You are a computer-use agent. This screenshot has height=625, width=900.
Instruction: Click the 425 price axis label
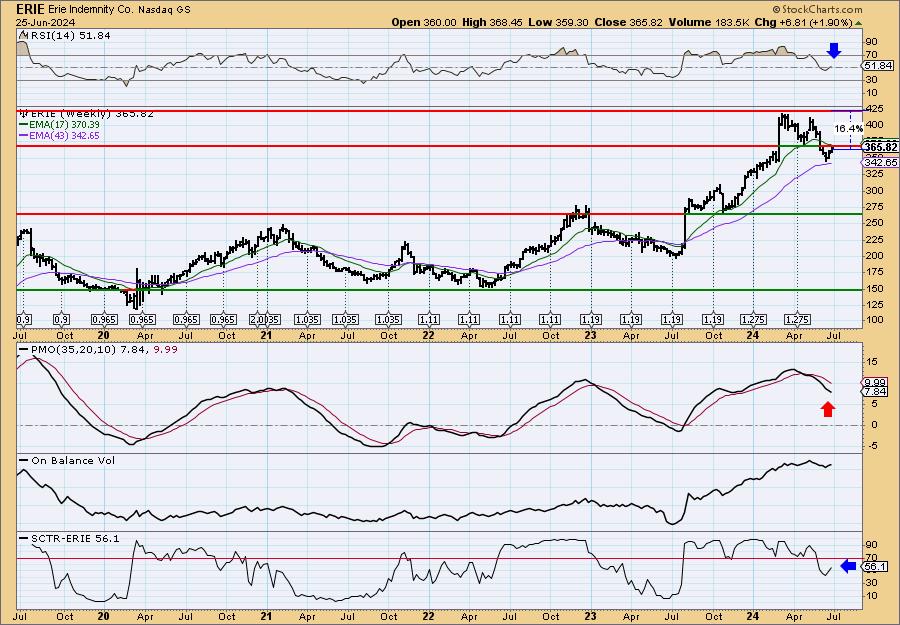coord(874,108)
